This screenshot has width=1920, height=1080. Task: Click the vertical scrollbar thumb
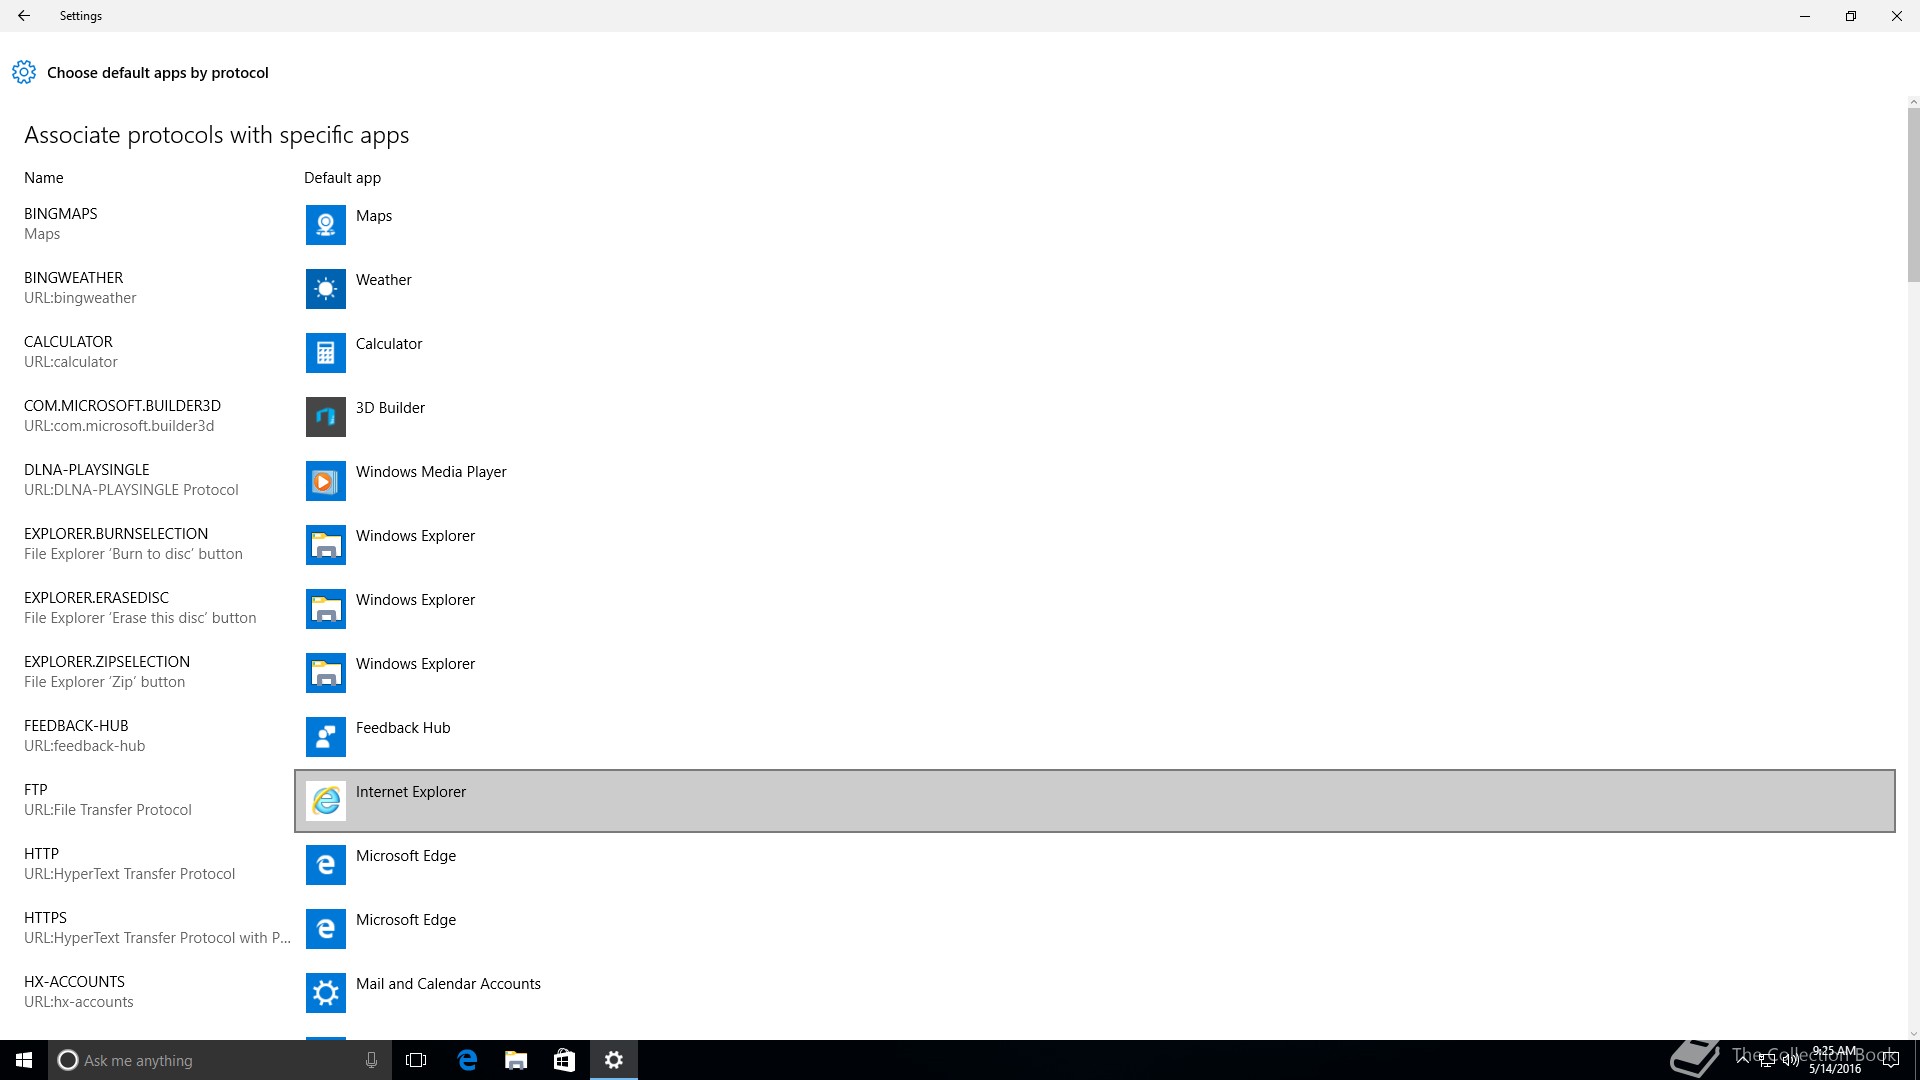click(x=1913, y=195)
